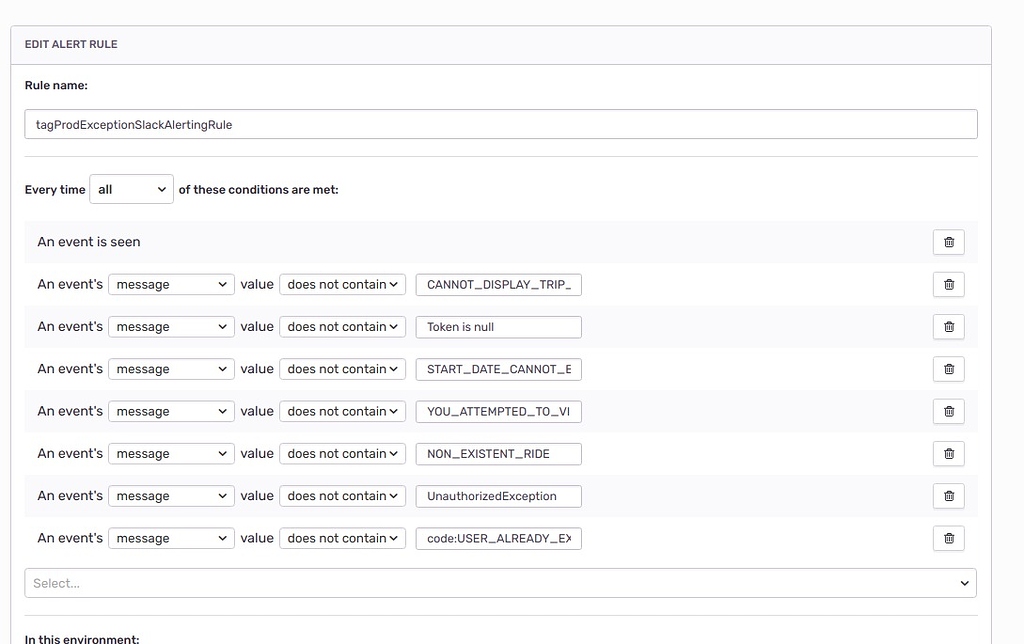The height and width of the screenshot is (644, 1024).
Task: Delete the "An event is seen" condition
Action: click(948, 242)
